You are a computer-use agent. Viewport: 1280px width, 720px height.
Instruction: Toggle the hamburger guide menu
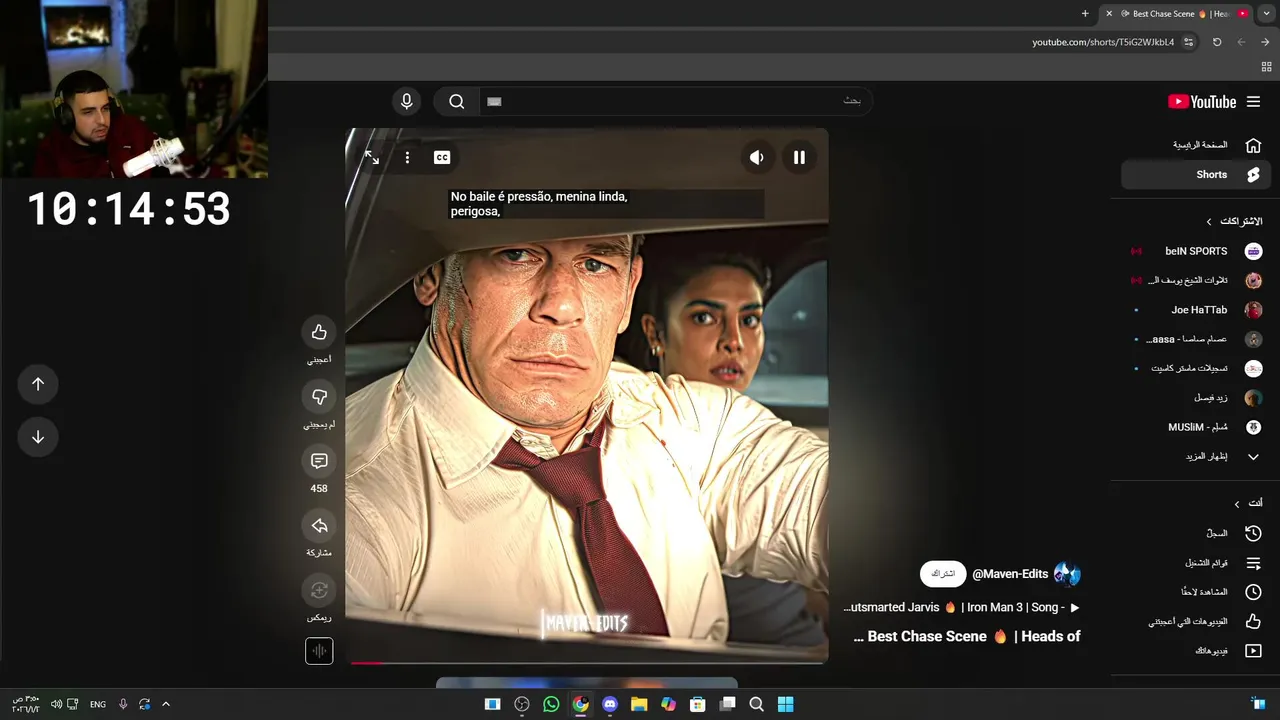tap(1253, 102)
